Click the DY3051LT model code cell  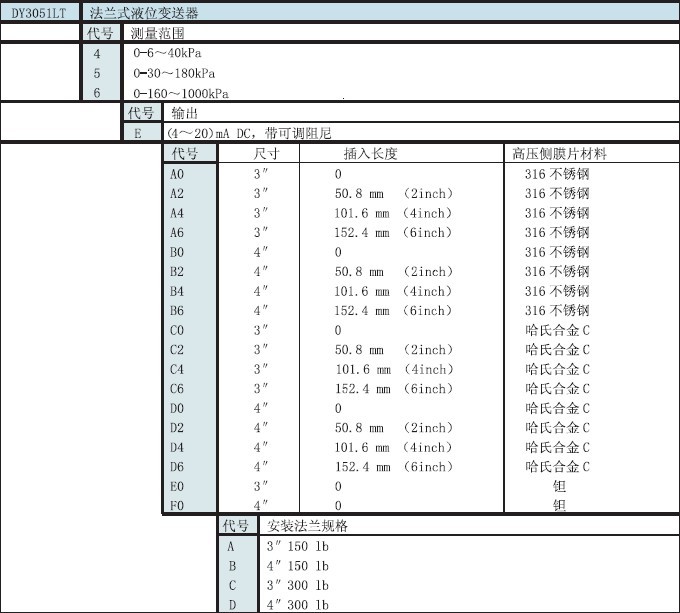coord(38,13)
